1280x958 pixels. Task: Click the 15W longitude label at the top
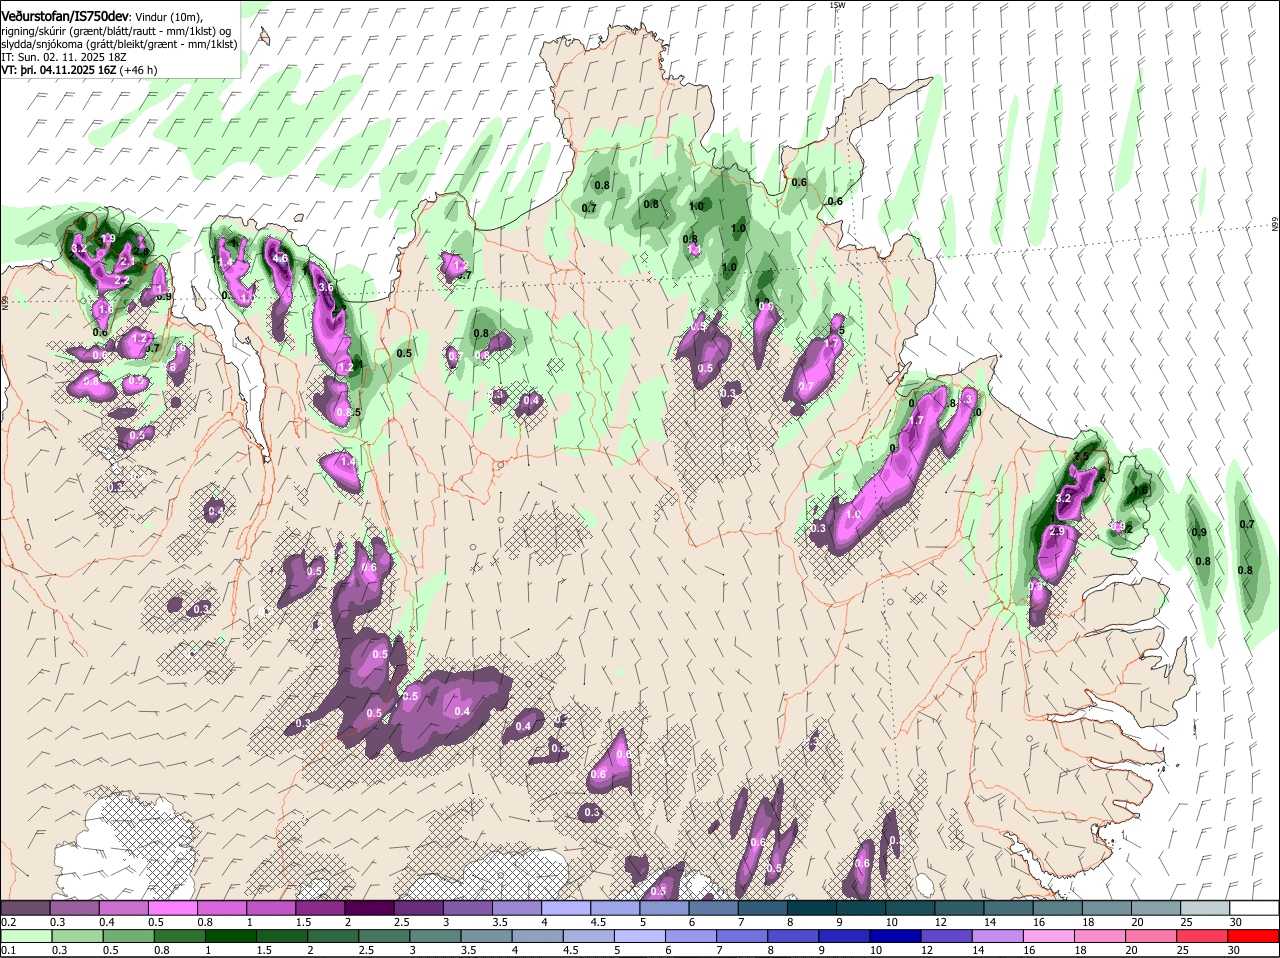(x=837, y=5)
